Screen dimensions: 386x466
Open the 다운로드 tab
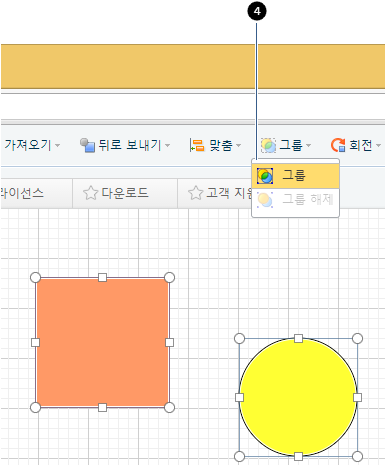[x=125, y=193]
